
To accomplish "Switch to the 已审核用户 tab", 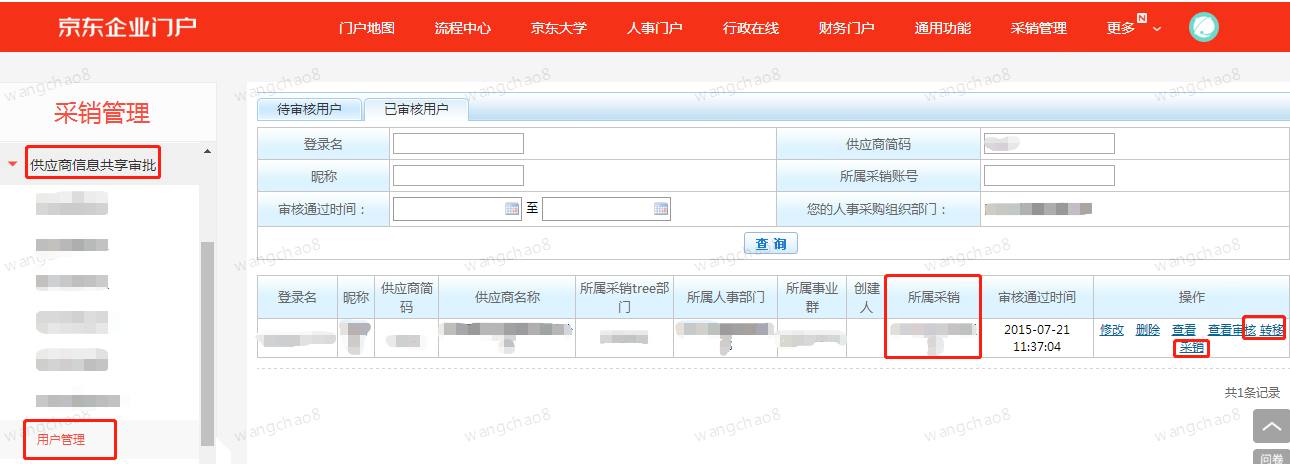I will click(x=416, y=109).
